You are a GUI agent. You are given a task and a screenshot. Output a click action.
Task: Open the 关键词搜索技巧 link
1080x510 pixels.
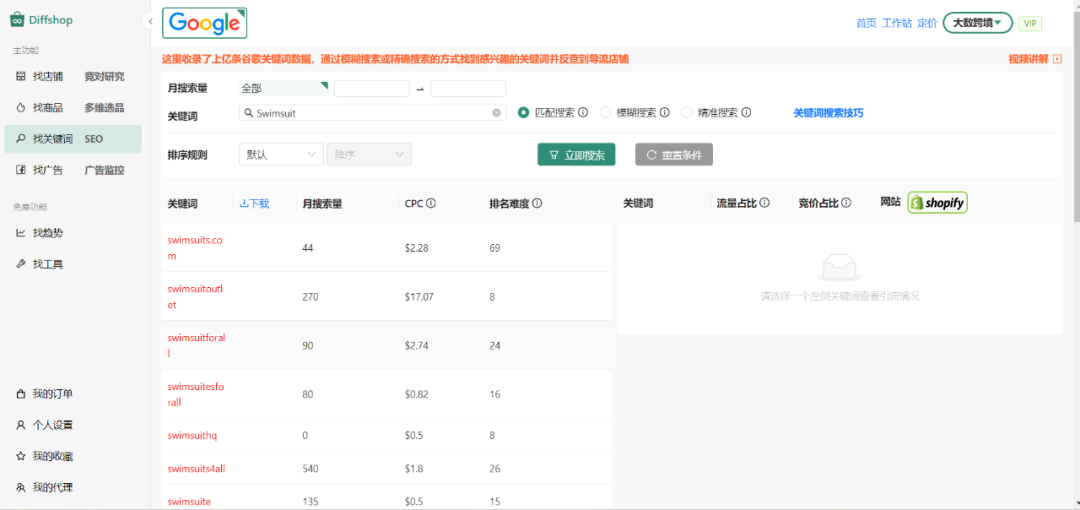pos(829,112)
